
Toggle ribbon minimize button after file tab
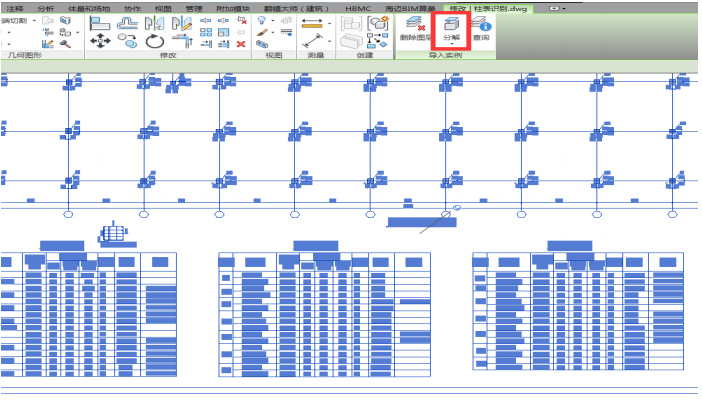tap(554, 8)
